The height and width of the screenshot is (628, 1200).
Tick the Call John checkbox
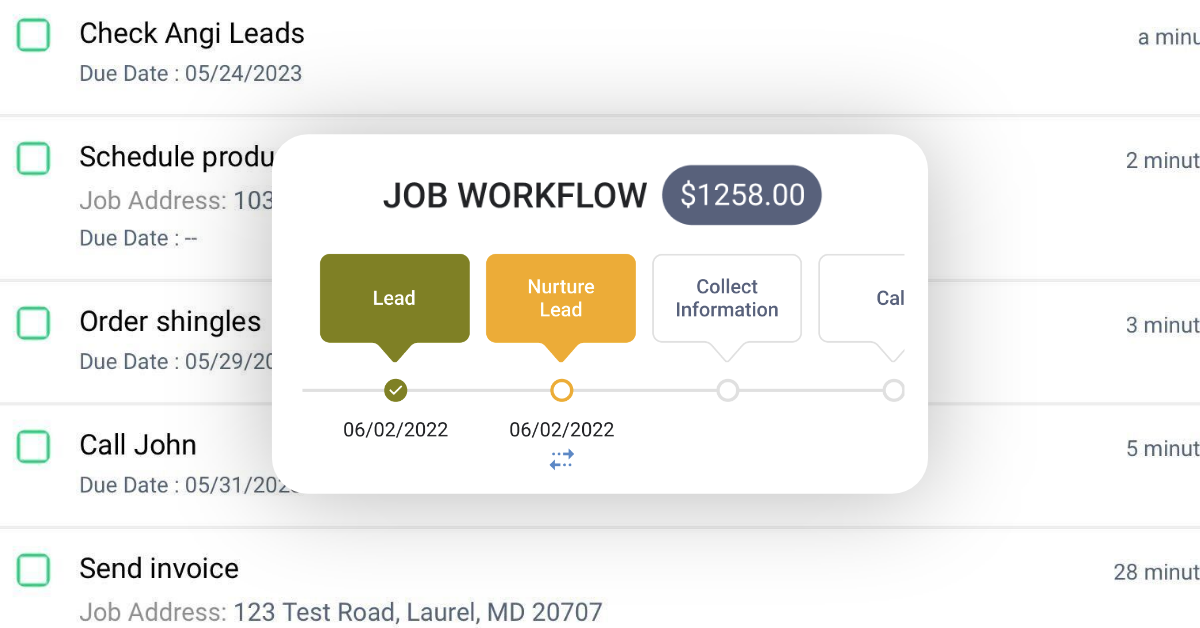[x=35, y=447]
